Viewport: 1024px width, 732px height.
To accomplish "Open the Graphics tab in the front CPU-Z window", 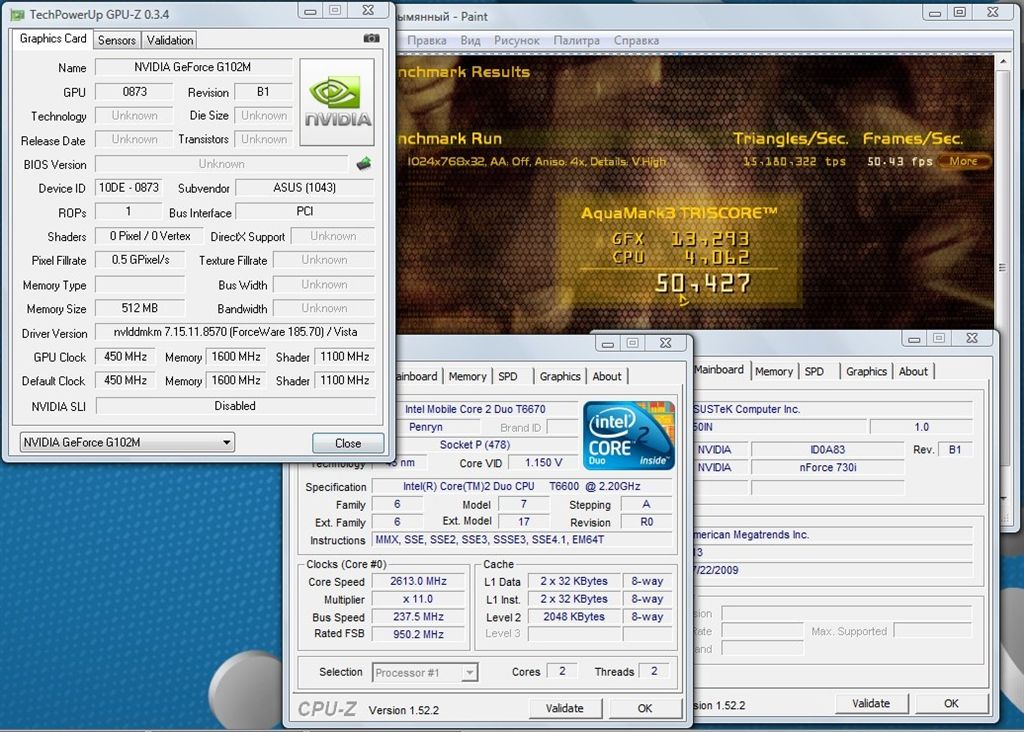I will coord(560,376).
